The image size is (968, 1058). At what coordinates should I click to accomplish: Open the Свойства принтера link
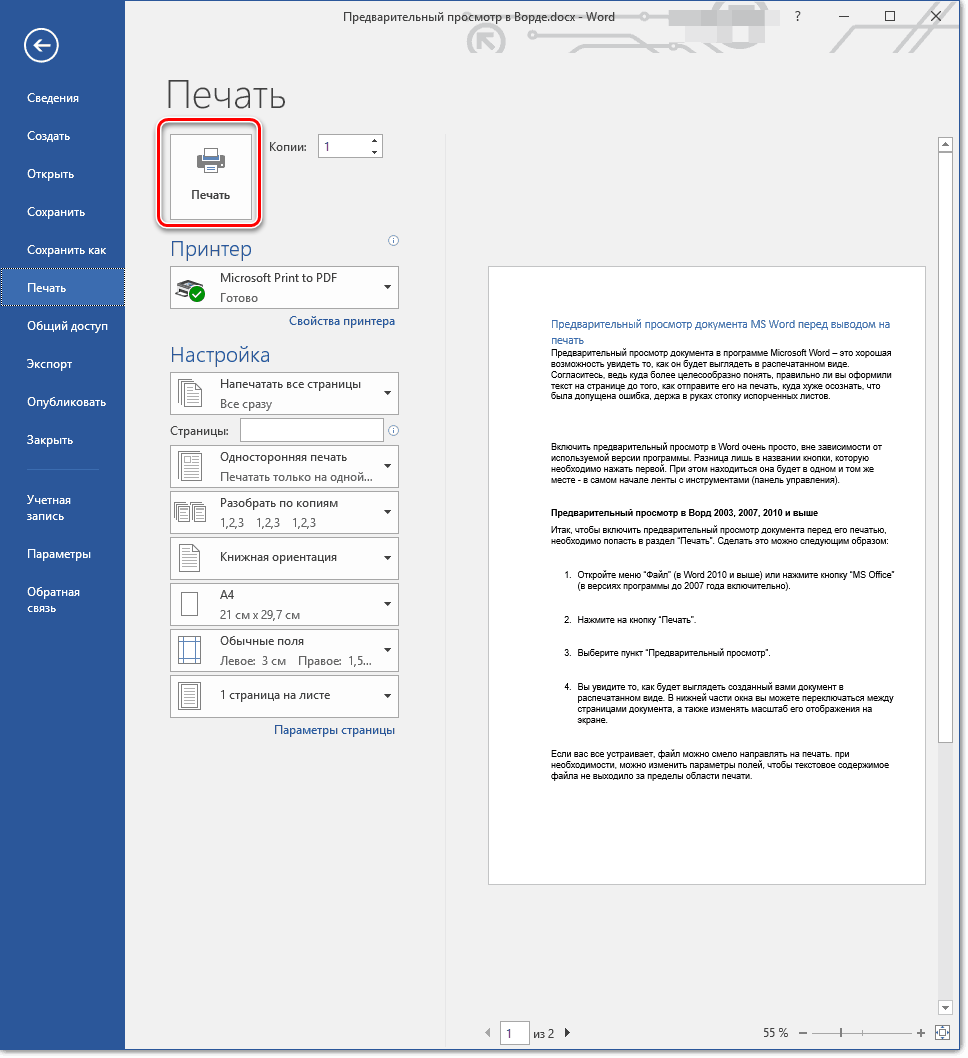[x=342, y=321]
